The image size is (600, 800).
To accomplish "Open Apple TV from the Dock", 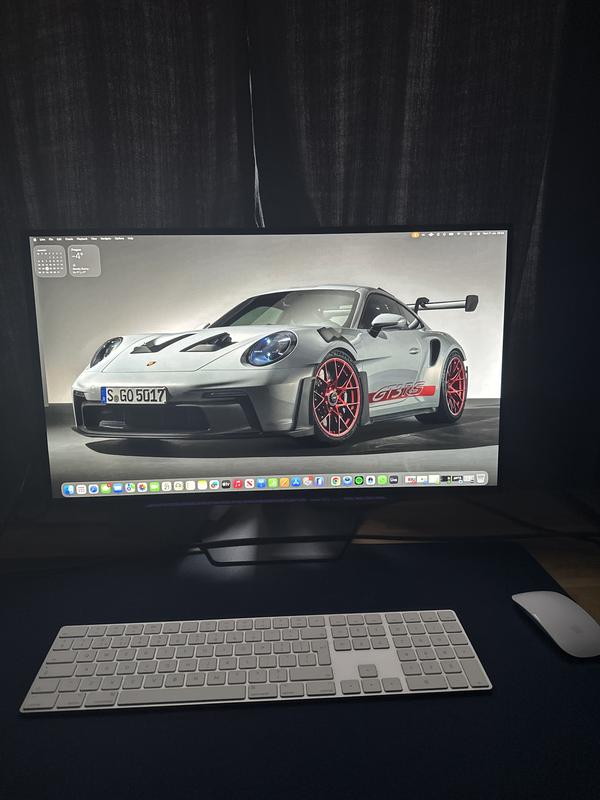I will pos(226,485).
